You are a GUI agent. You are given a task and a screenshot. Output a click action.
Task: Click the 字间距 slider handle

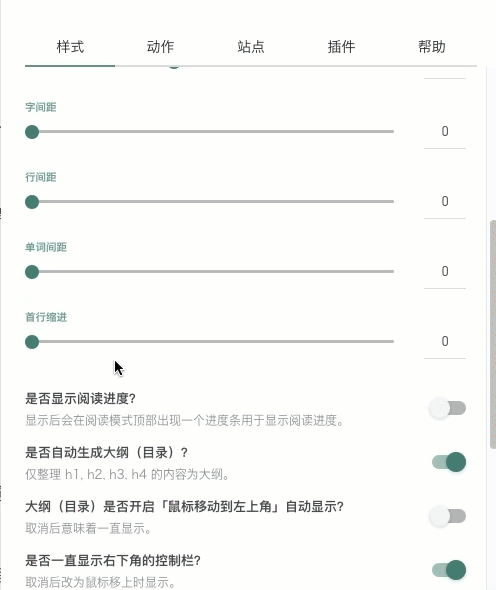(32, 132)
